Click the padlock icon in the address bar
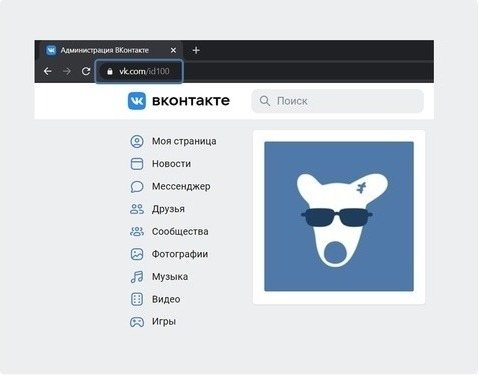The image size is (479, 375). point(110,71)
